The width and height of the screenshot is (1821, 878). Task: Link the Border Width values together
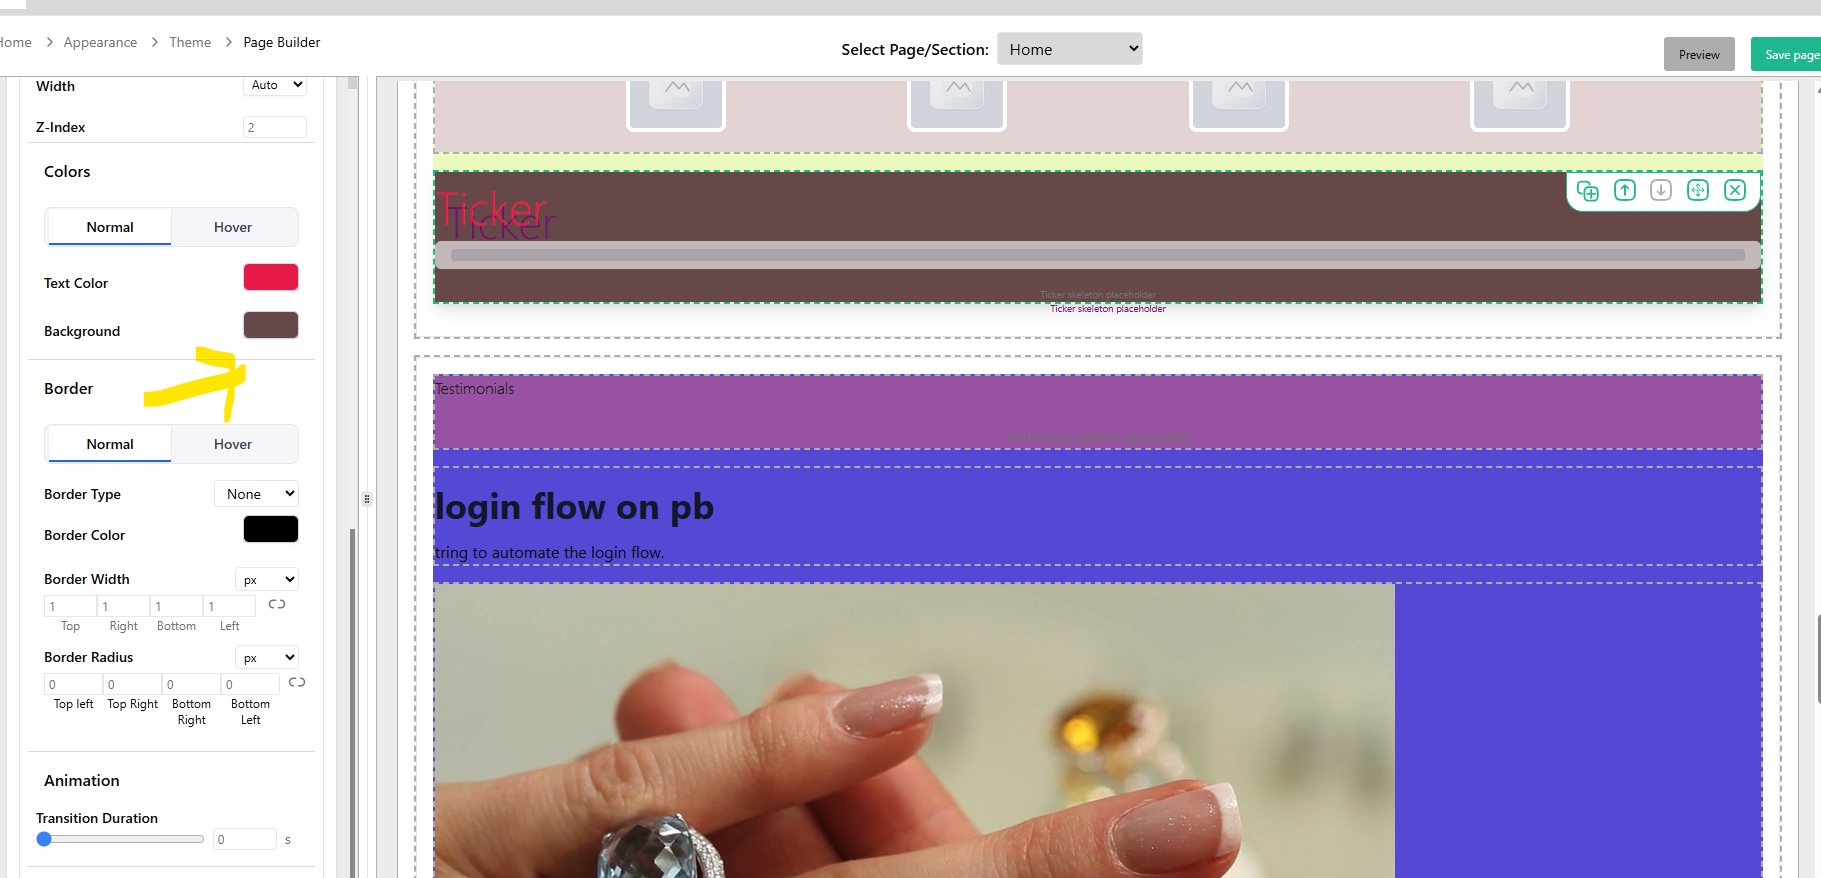(x=277, y=604)
